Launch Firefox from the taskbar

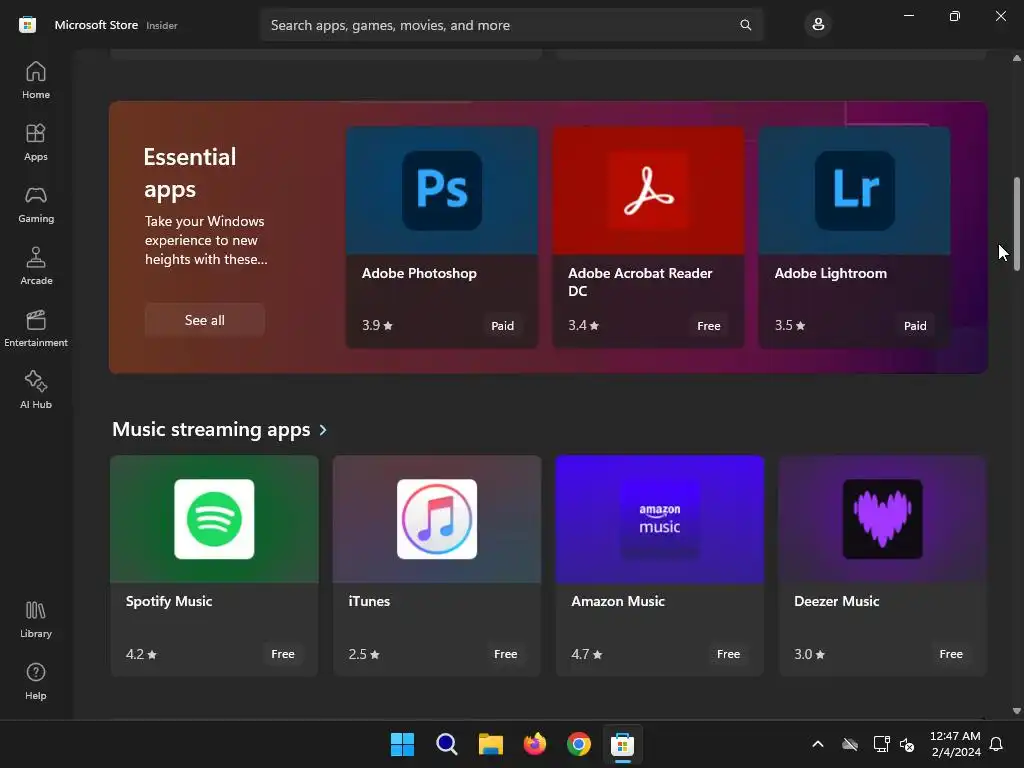coord(535,744)
